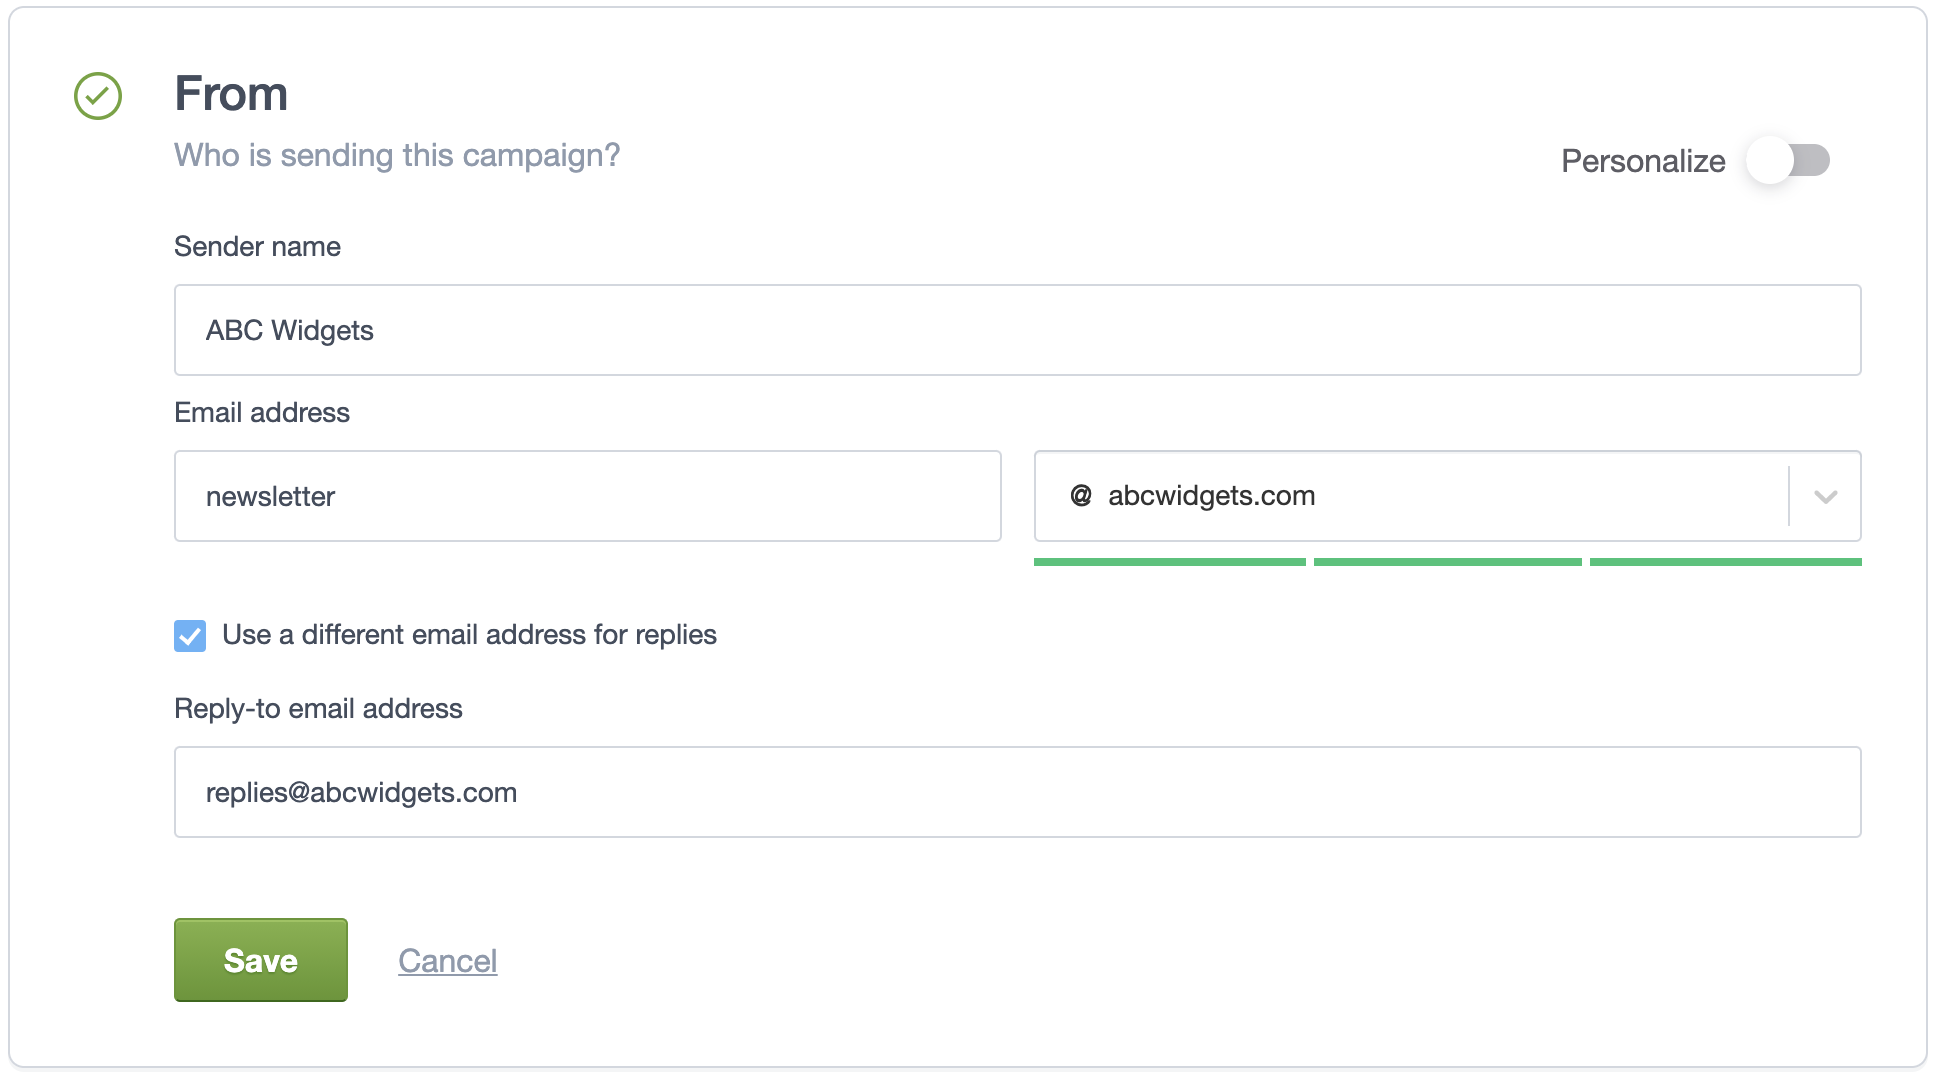
Task: Click the first green domain status bar segment
Action: 1169,562
